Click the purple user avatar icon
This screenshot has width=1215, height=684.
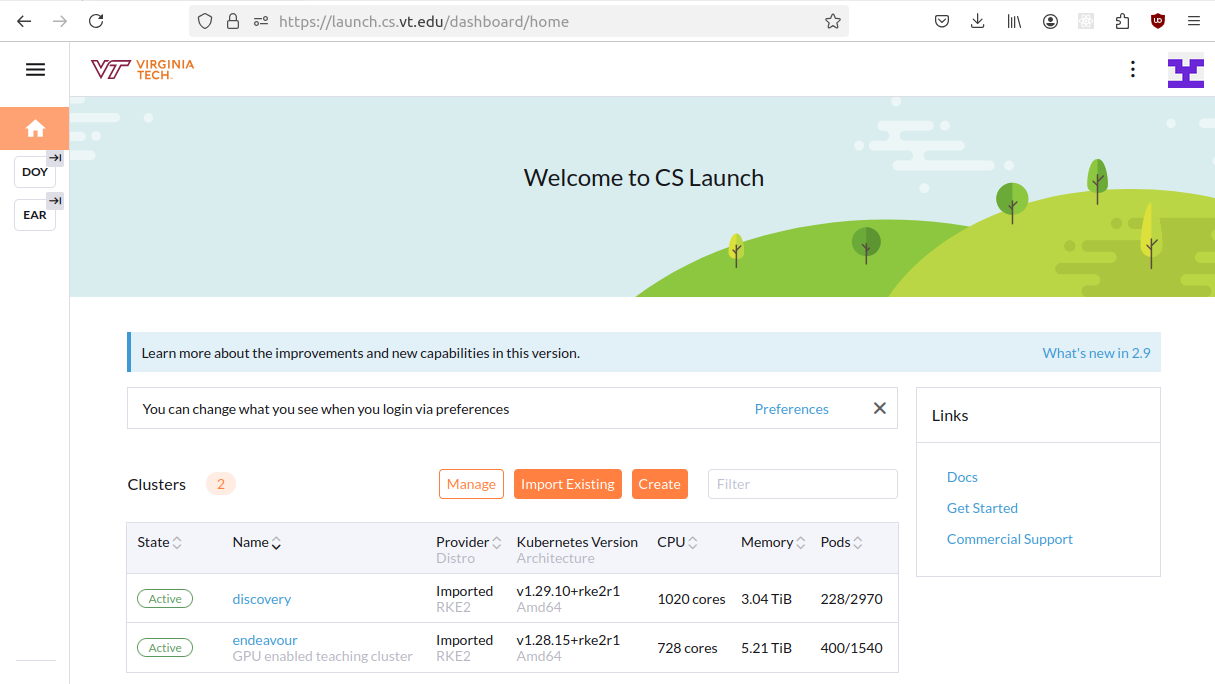[x=1185, y=71]
